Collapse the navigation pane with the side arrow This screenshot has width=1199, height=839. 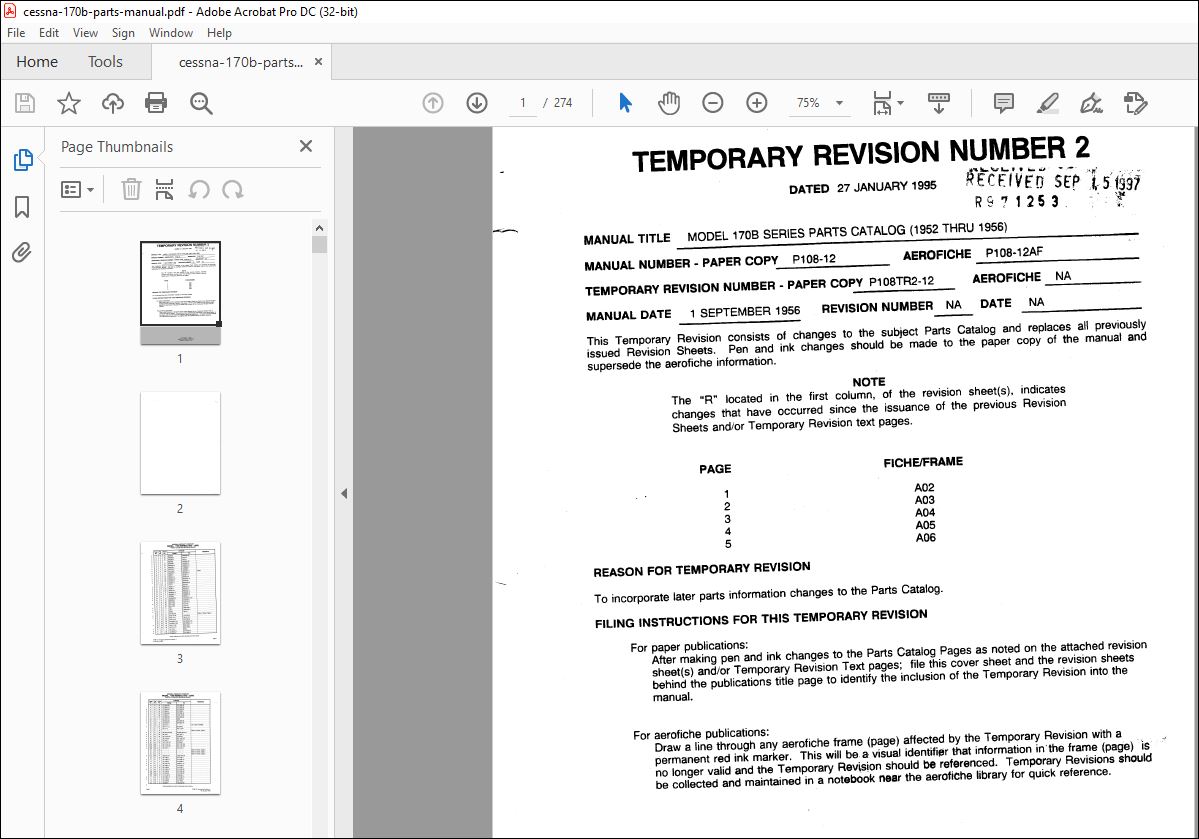click(x=344, y=493)
